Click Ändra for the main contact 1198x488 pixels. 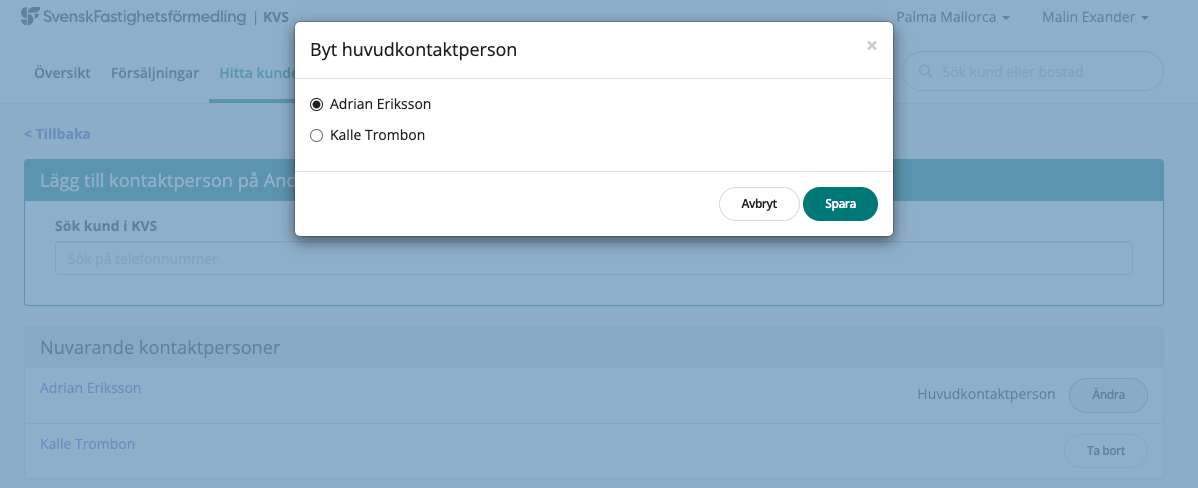(1108, 395)
